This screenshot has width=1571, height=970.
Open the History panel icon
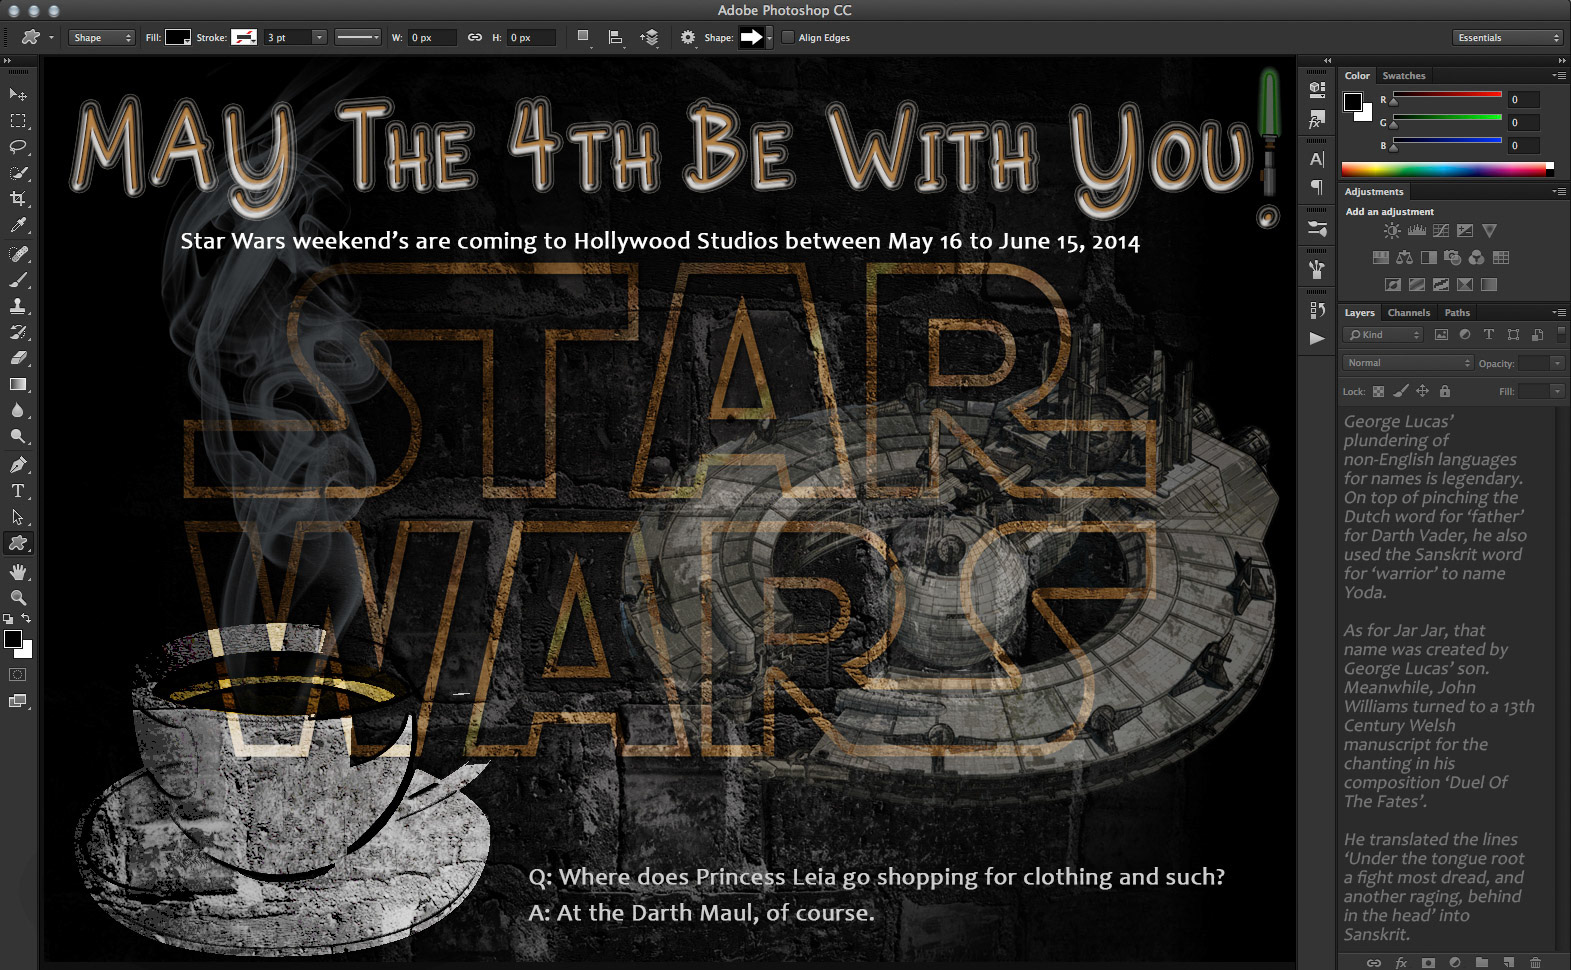coord(1317,310)
